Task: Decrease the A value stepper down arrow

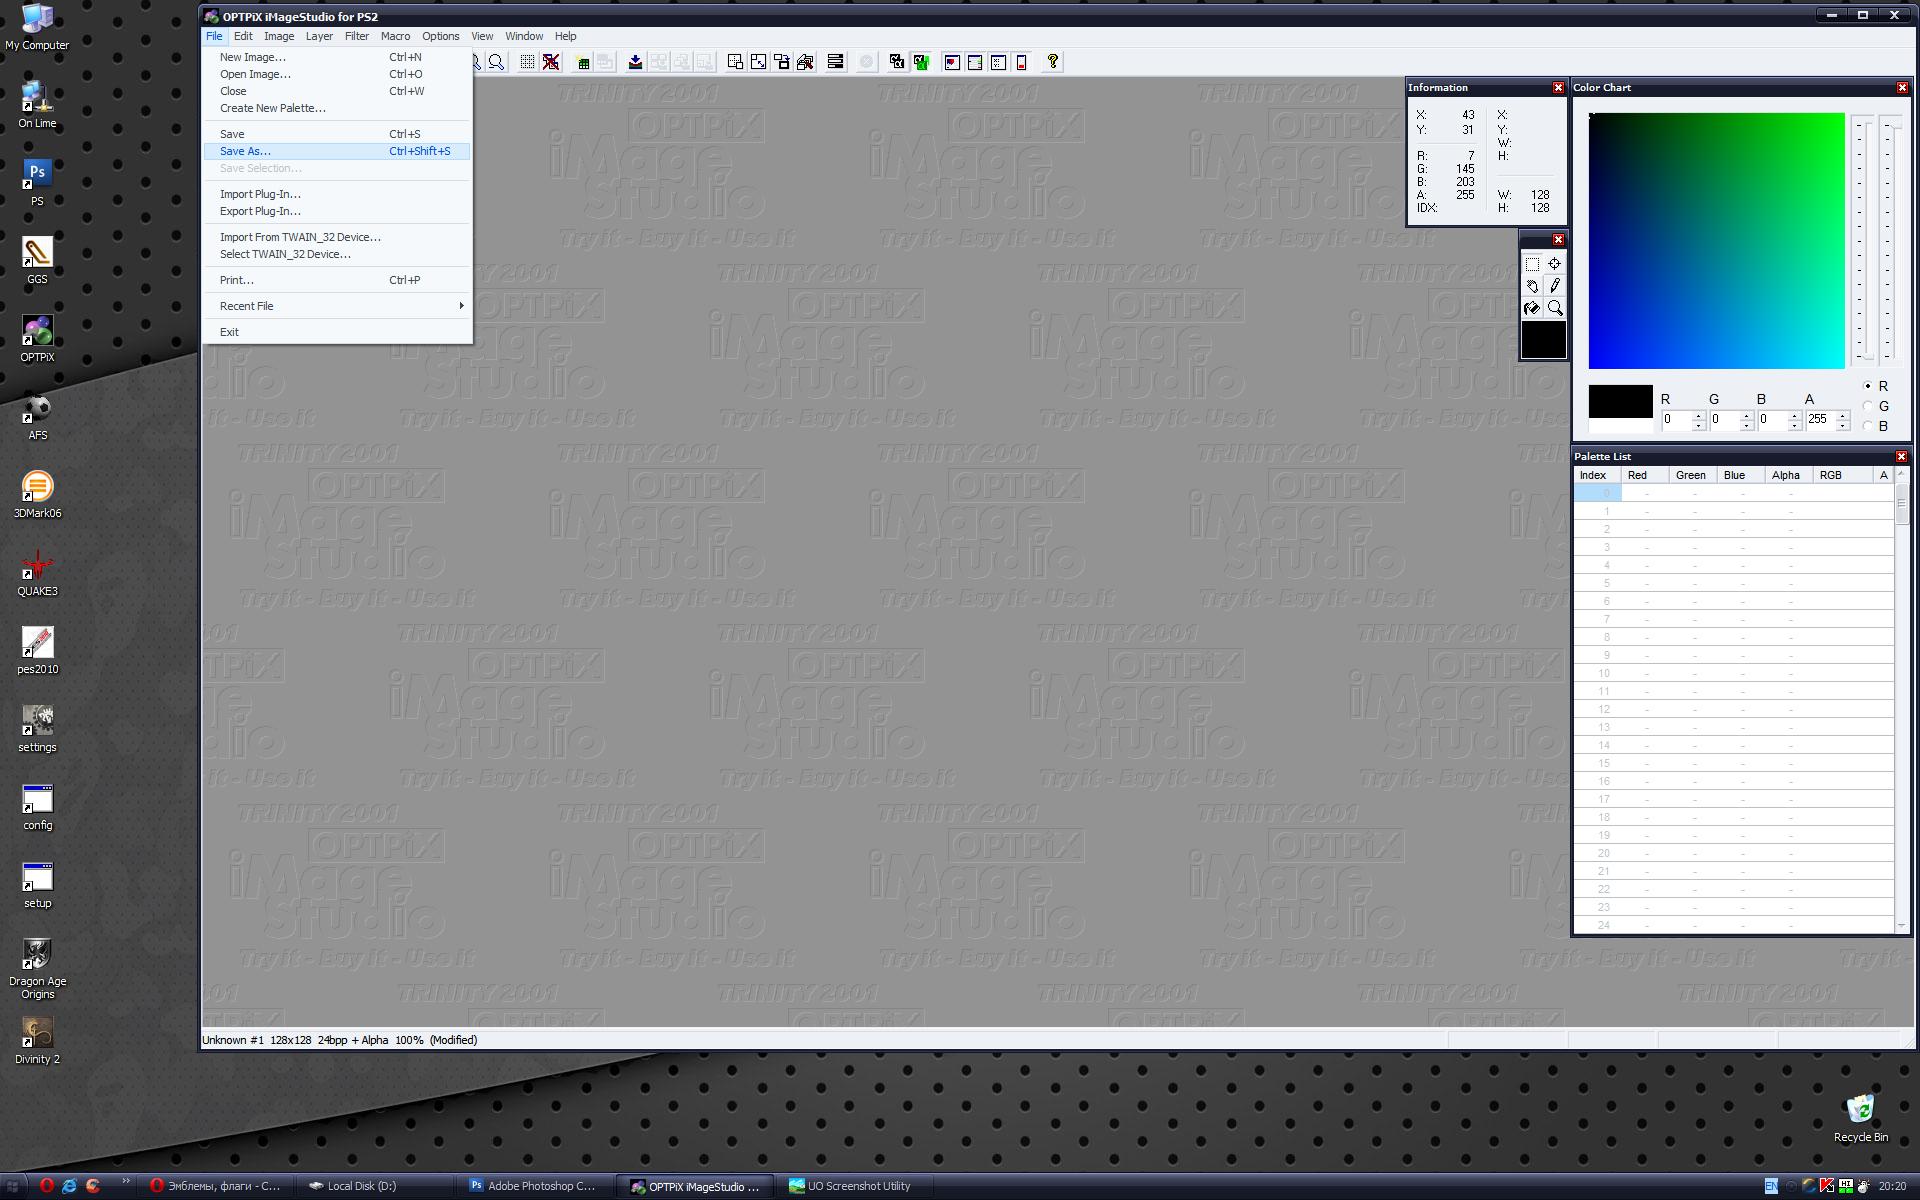Action: 1842,426
